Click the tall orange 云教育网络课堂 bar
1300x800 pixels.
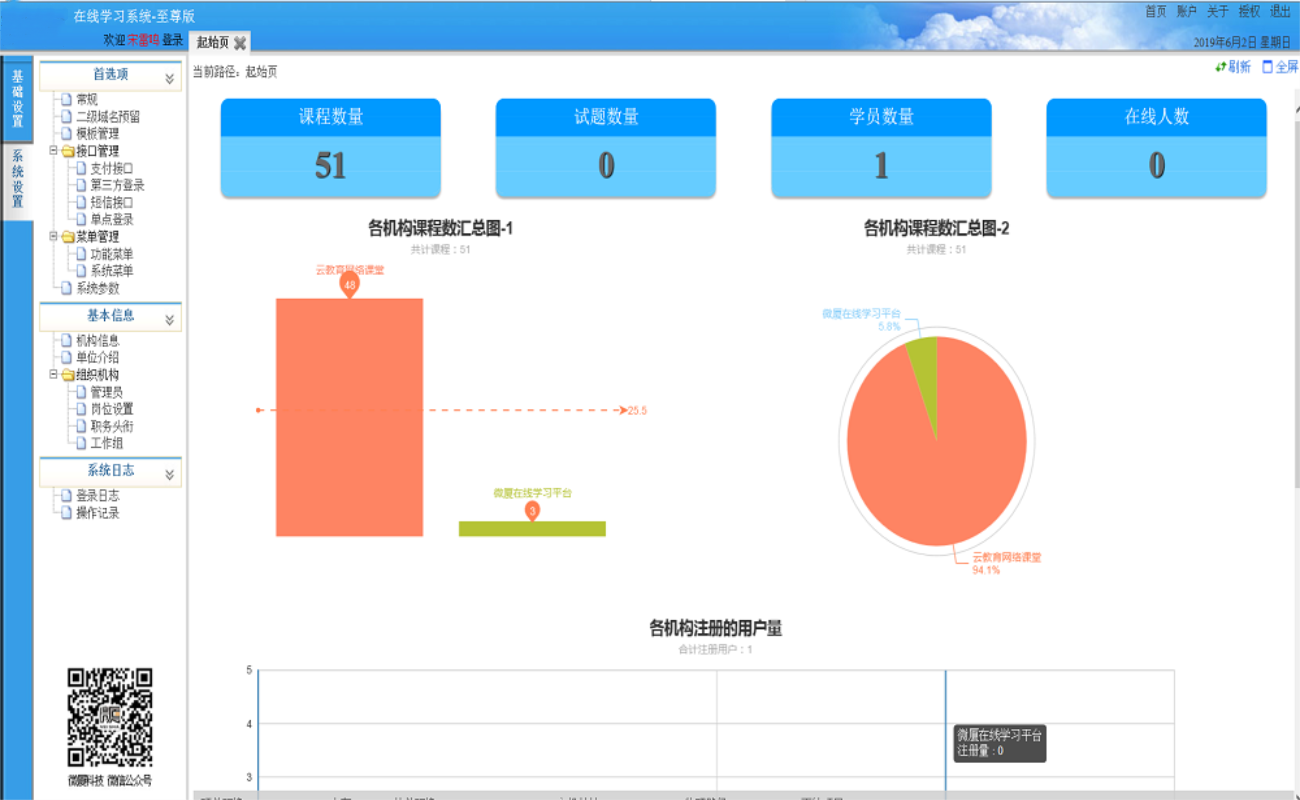click(349, 417)
